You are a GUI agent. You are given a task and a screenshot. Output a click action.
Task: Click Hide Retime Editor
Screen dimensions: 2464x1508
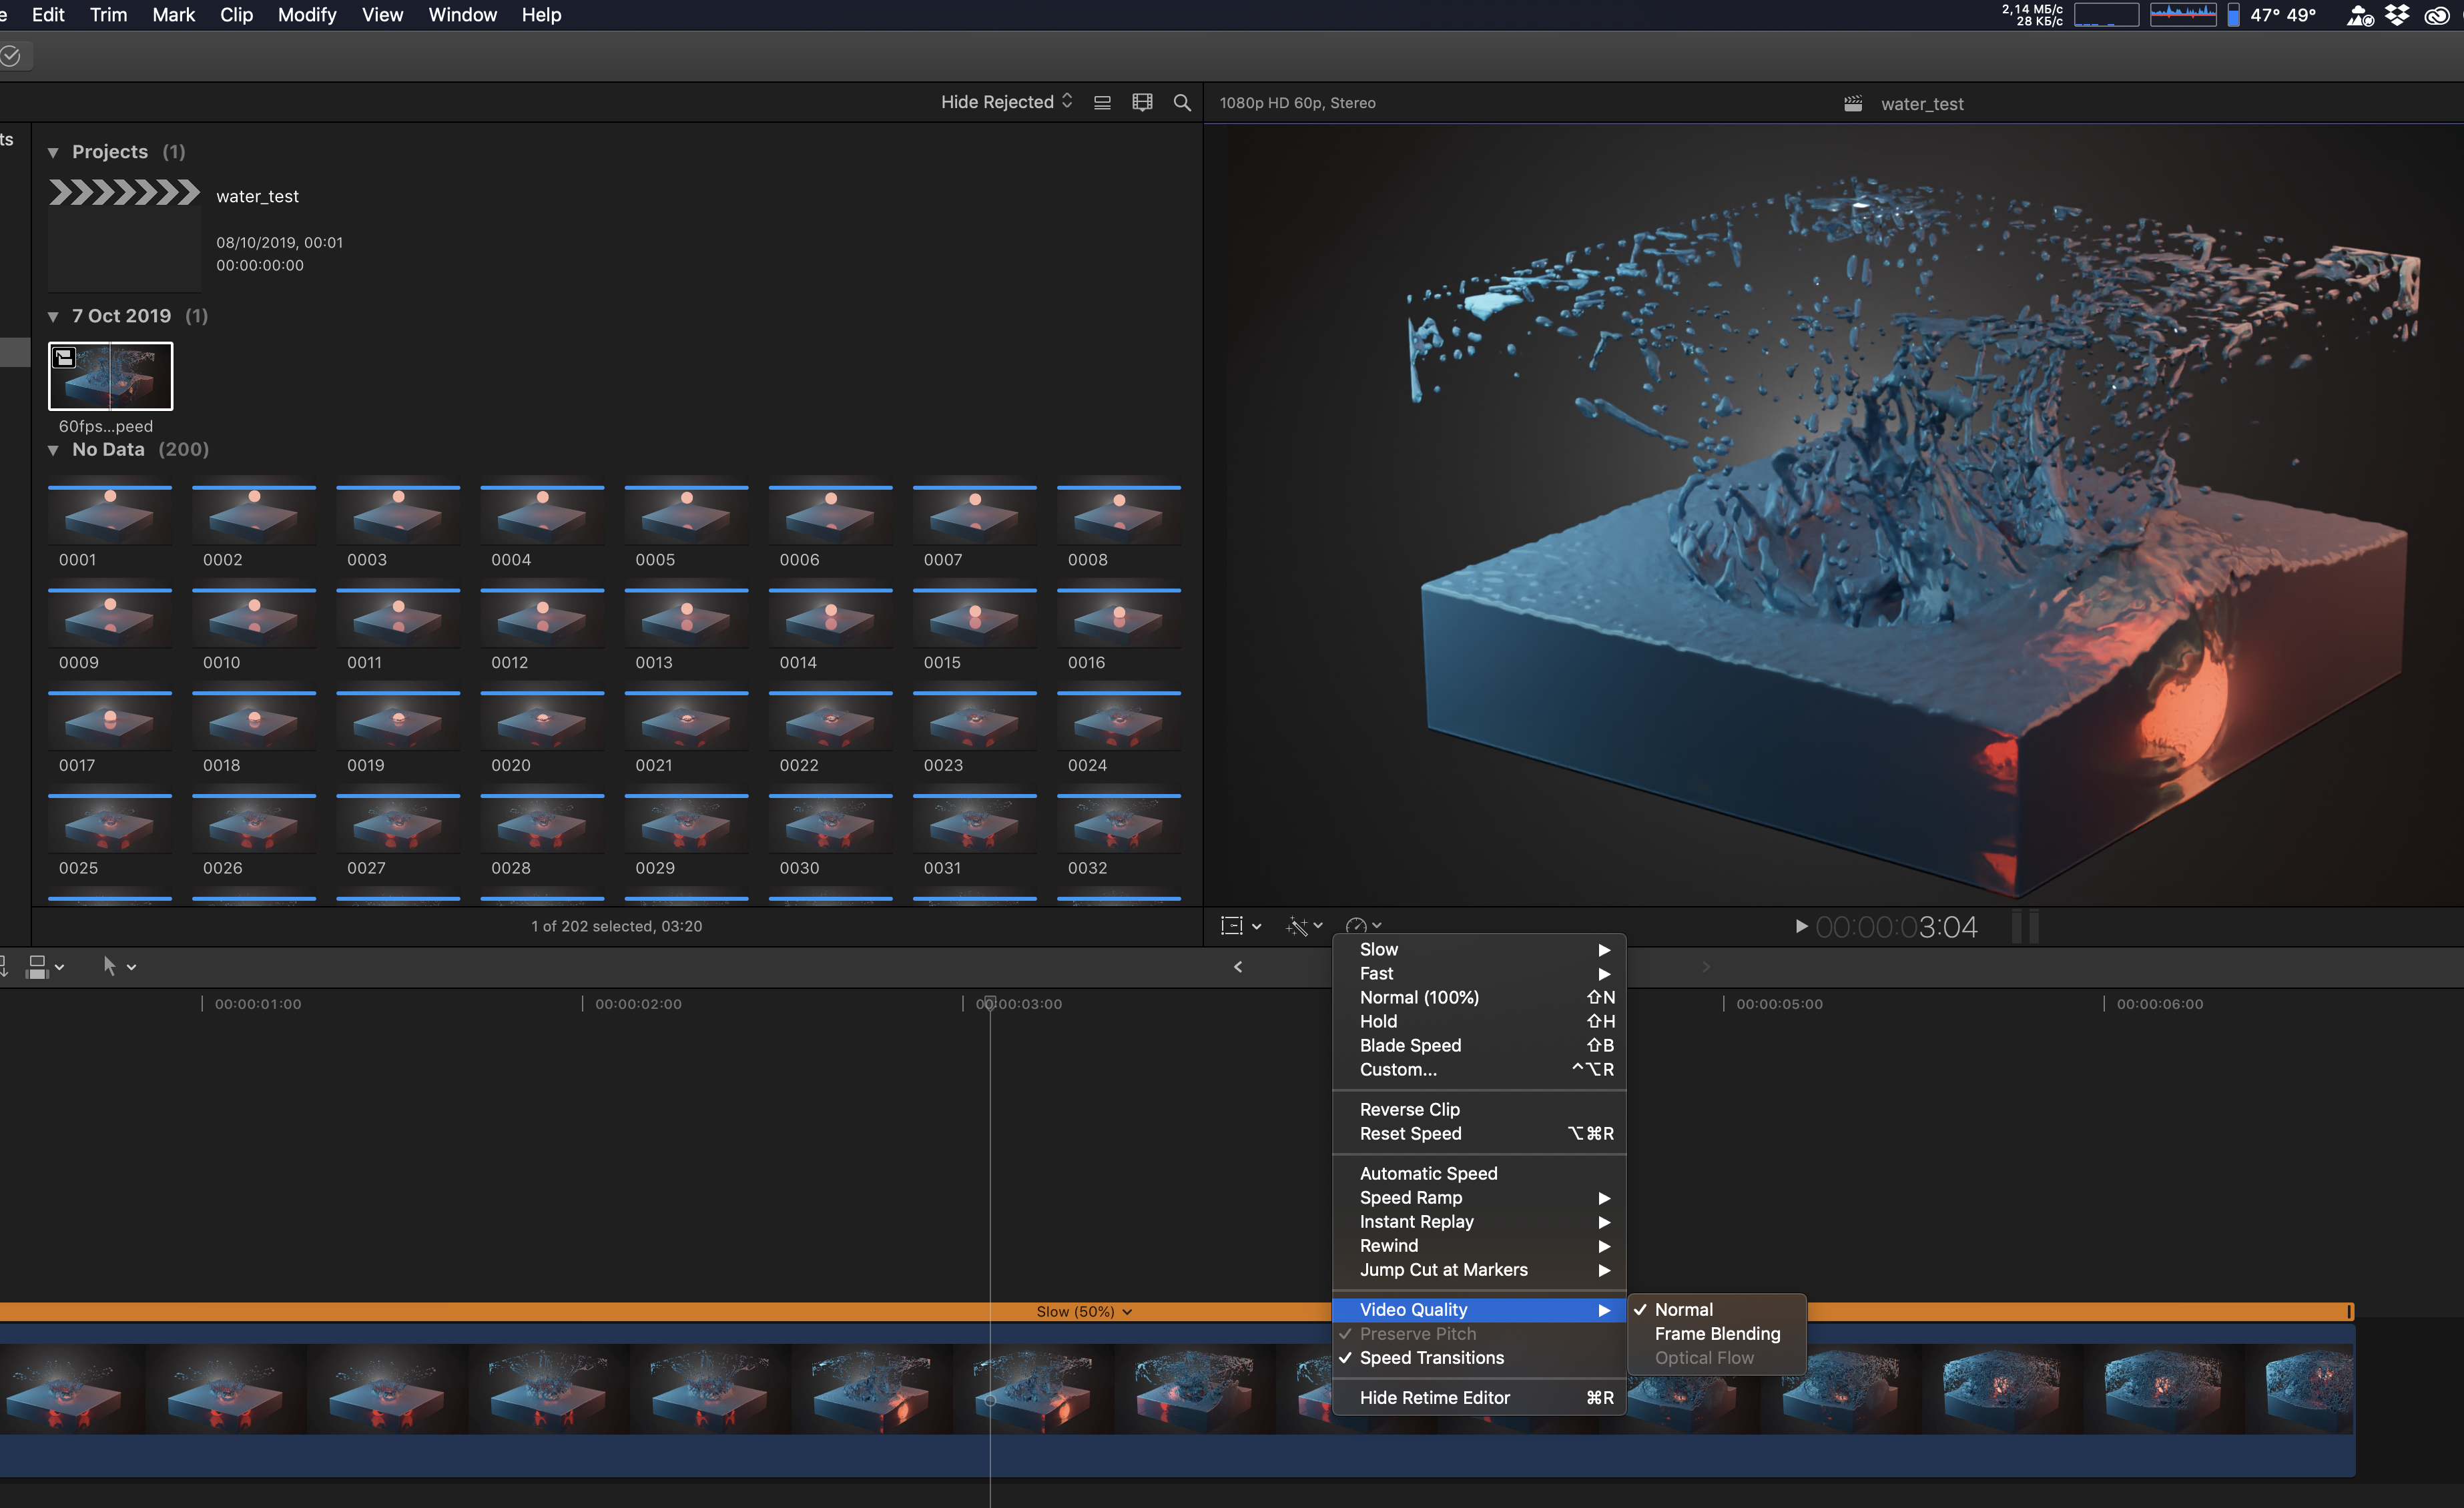click(1479, 1397)
